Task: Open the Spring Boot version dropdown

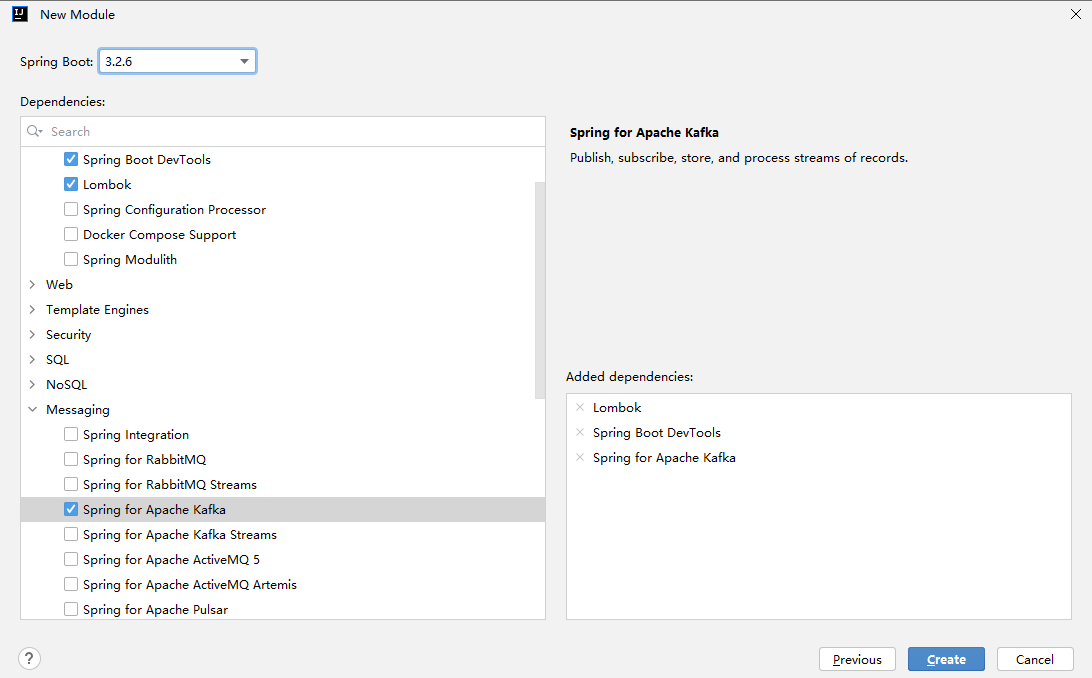Action: (244, 62)
